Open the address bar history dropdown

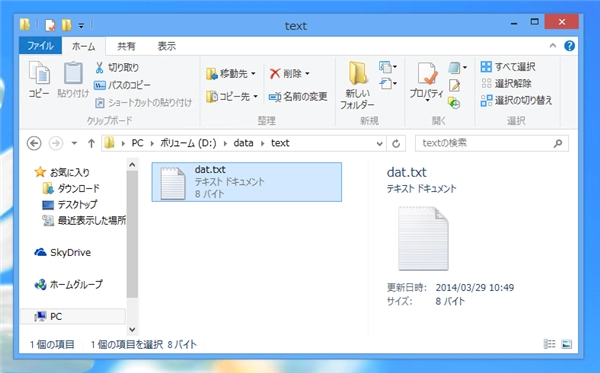tap(379, 144)
